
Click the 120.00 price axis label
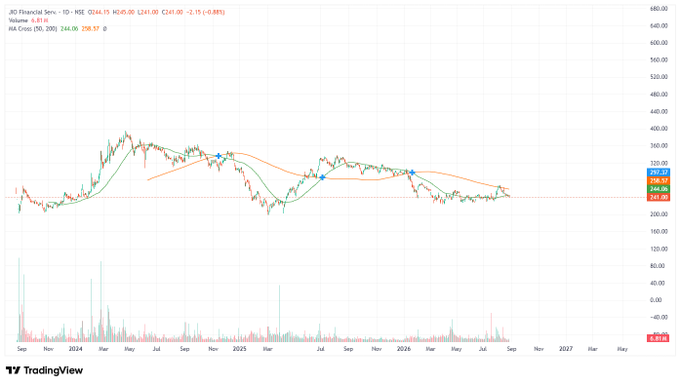coord(659,249)
